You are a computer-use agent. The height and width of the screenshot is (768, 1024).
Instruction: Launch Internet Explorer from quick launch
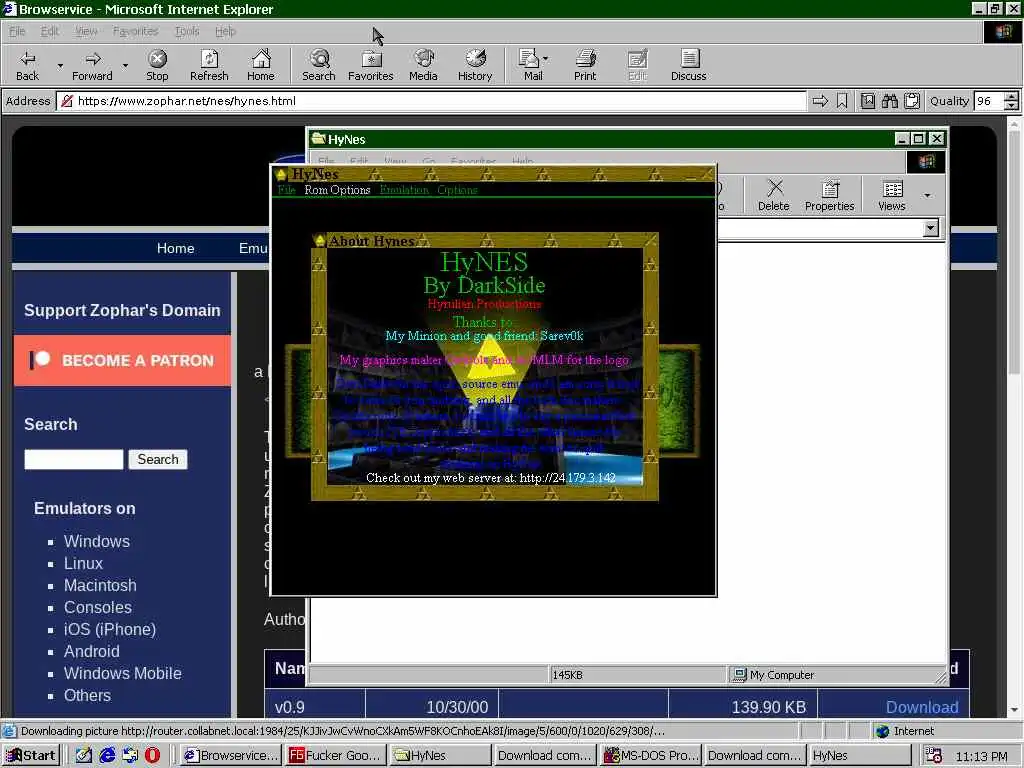click(107, 756)
